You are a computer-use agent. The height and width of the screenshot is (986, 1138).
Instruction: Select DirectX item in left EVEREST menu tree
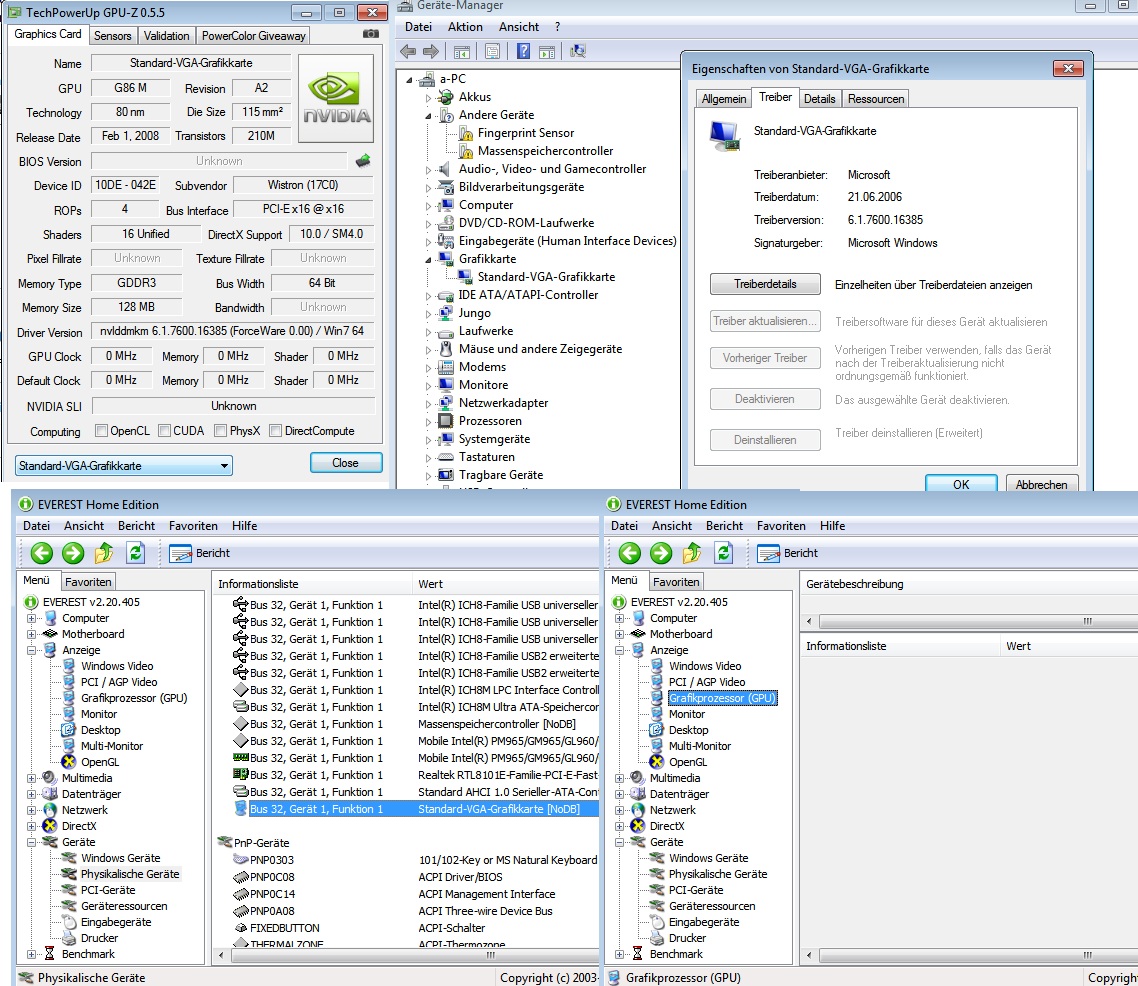click(x=78, y=826)
